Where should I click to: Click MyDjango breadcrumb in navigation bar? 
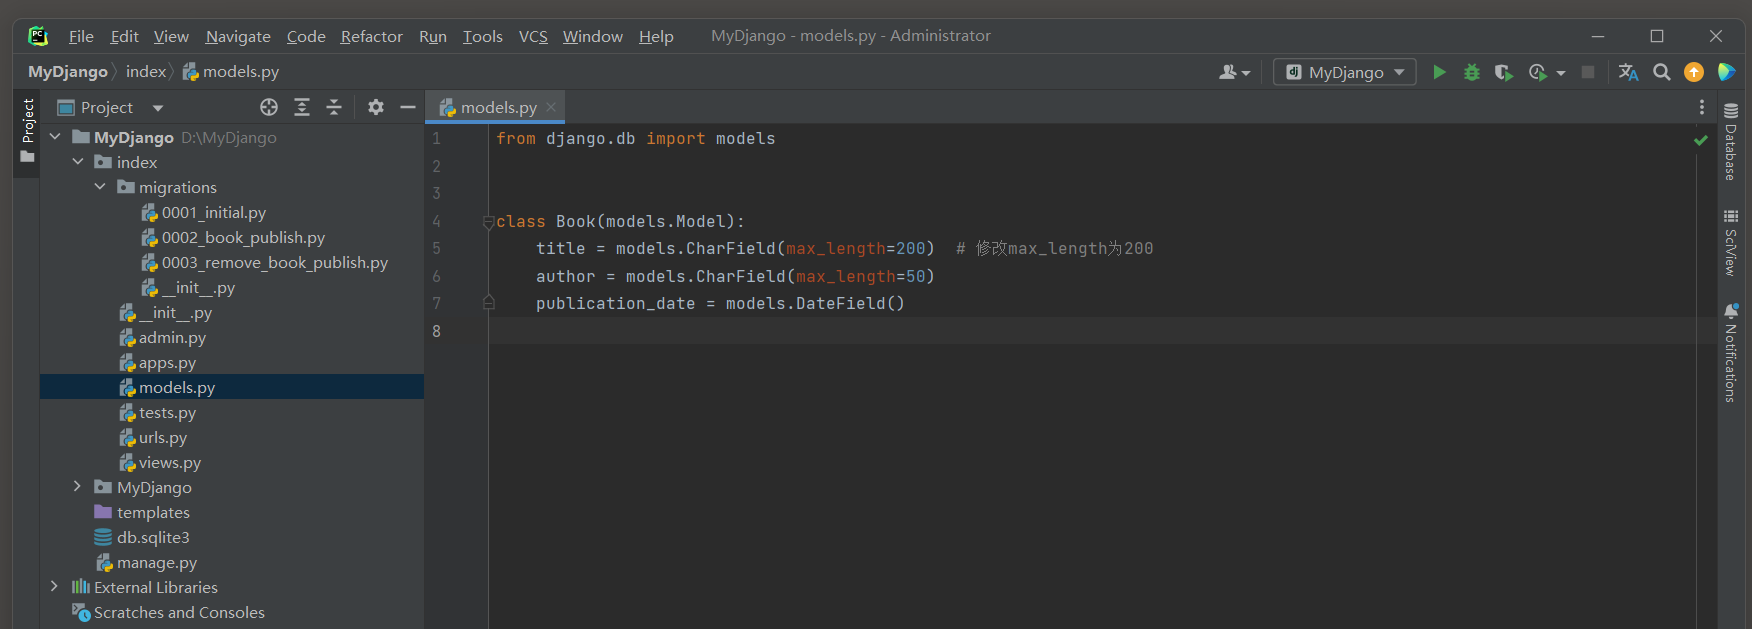68,72
